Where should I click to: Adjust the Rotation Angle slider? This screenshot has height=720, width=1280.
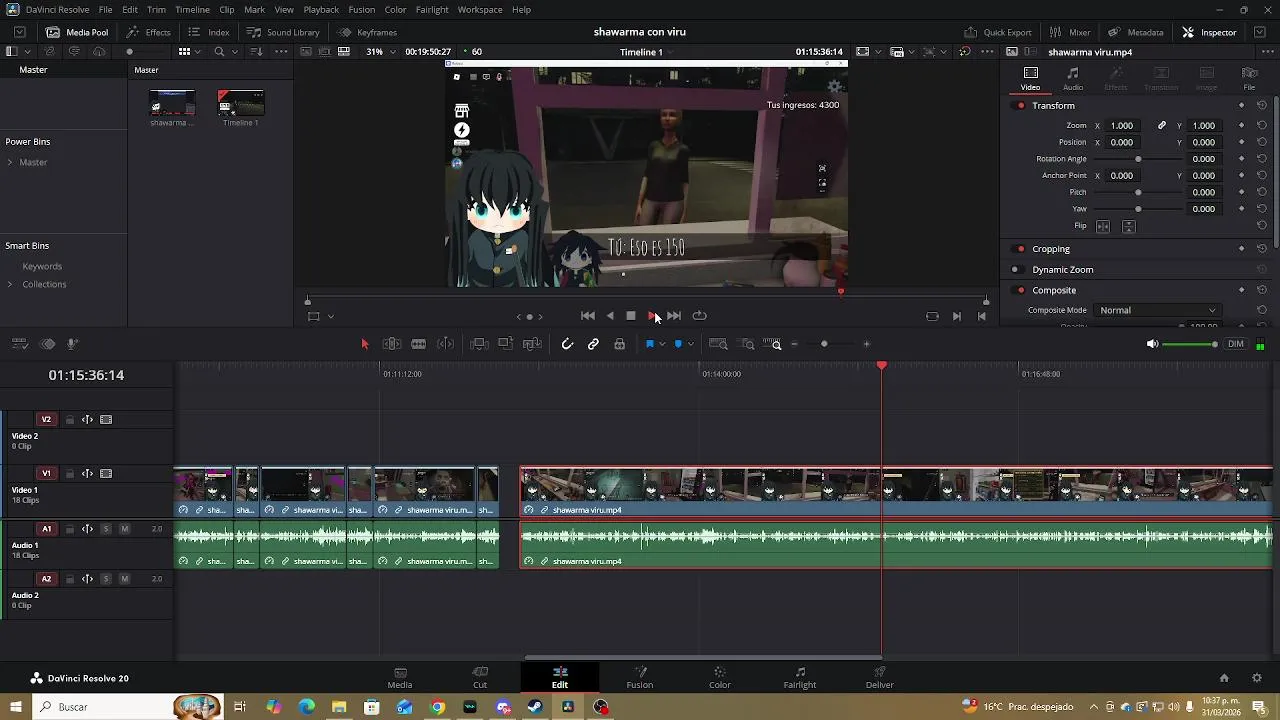[x=1138, y=159]
